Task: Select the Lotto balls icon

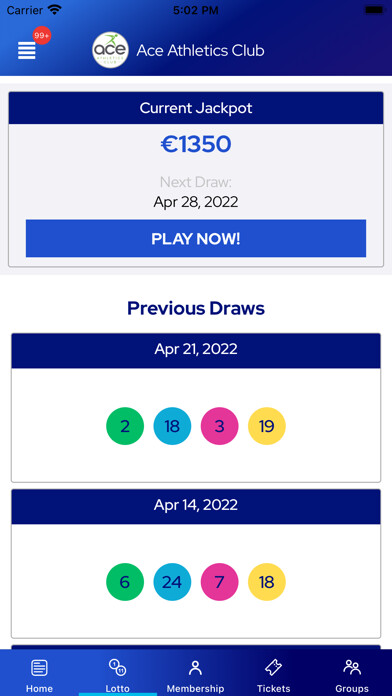Action: tap(118, 667)
